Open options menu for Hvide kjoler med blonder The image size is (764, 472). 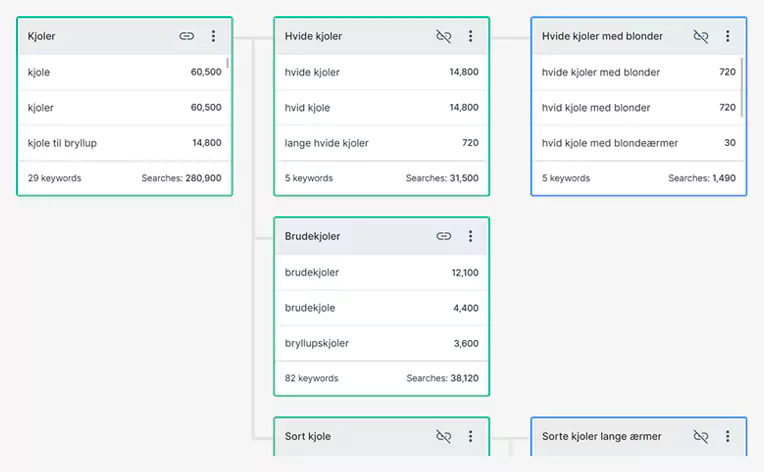pos(727,36)
